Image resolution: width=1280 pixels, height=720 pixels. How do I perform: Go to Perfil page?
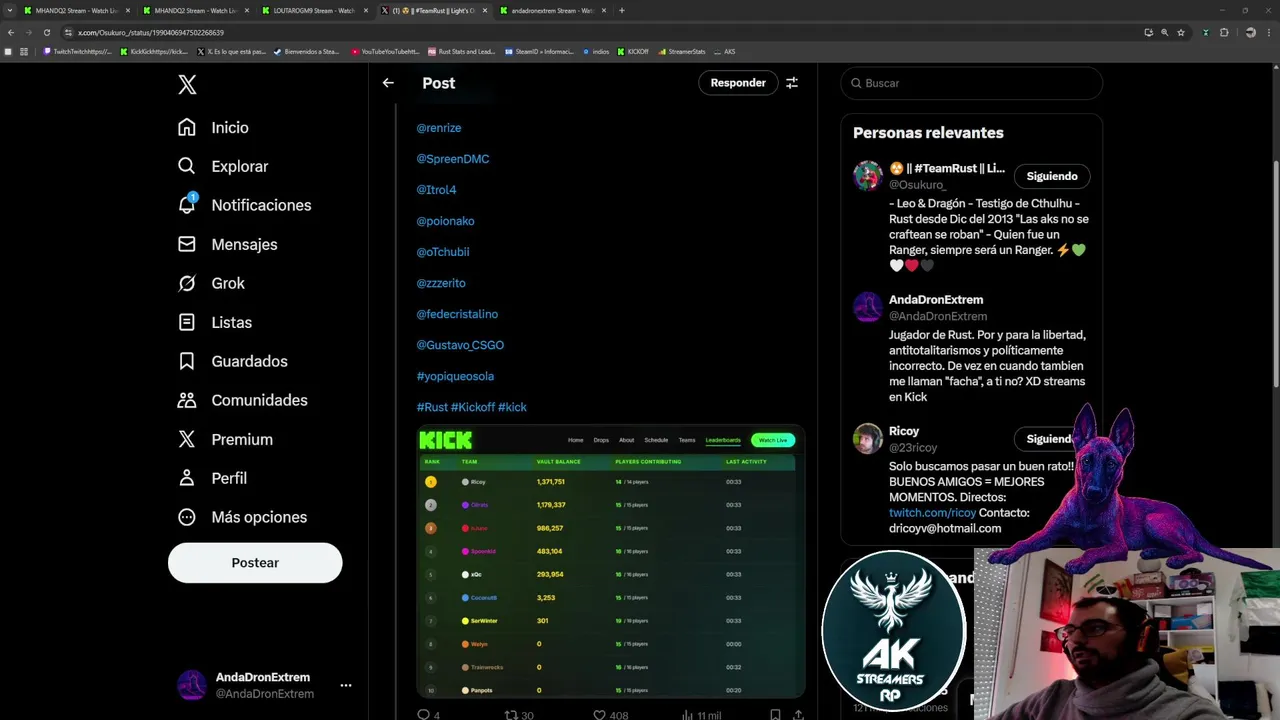(x=212, y=478)
